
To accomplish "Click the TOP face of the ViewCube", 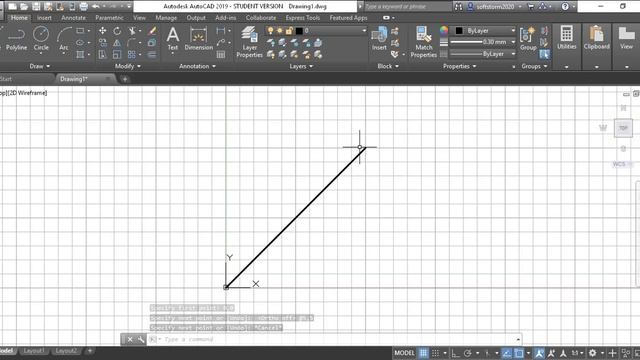I will coord(623,128).
